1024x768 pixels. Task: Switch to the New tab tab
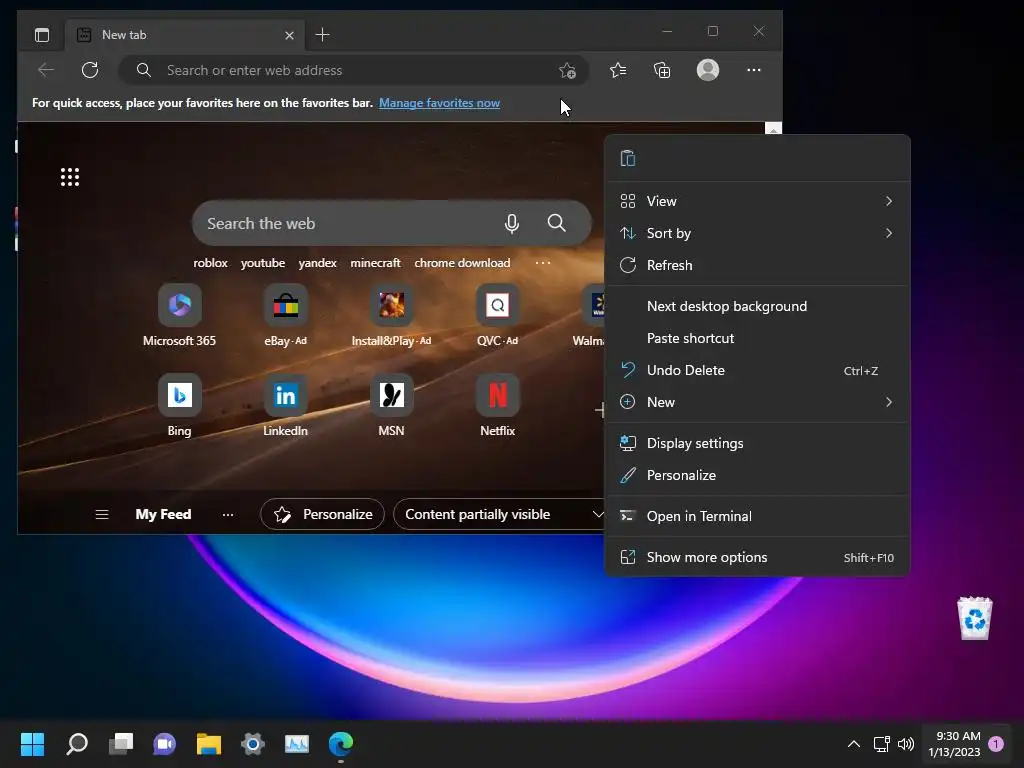click(184, 35)
